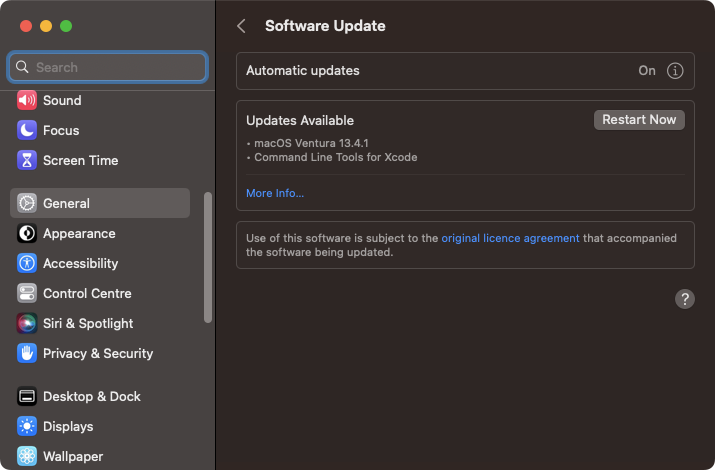Click the sidebar vertical scrollbar

[208, 258]
